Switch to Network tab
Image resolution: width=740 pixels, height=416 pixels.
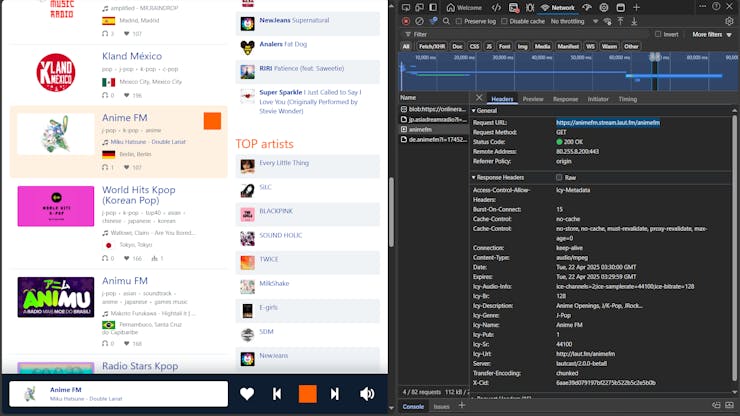click(558, 8)
